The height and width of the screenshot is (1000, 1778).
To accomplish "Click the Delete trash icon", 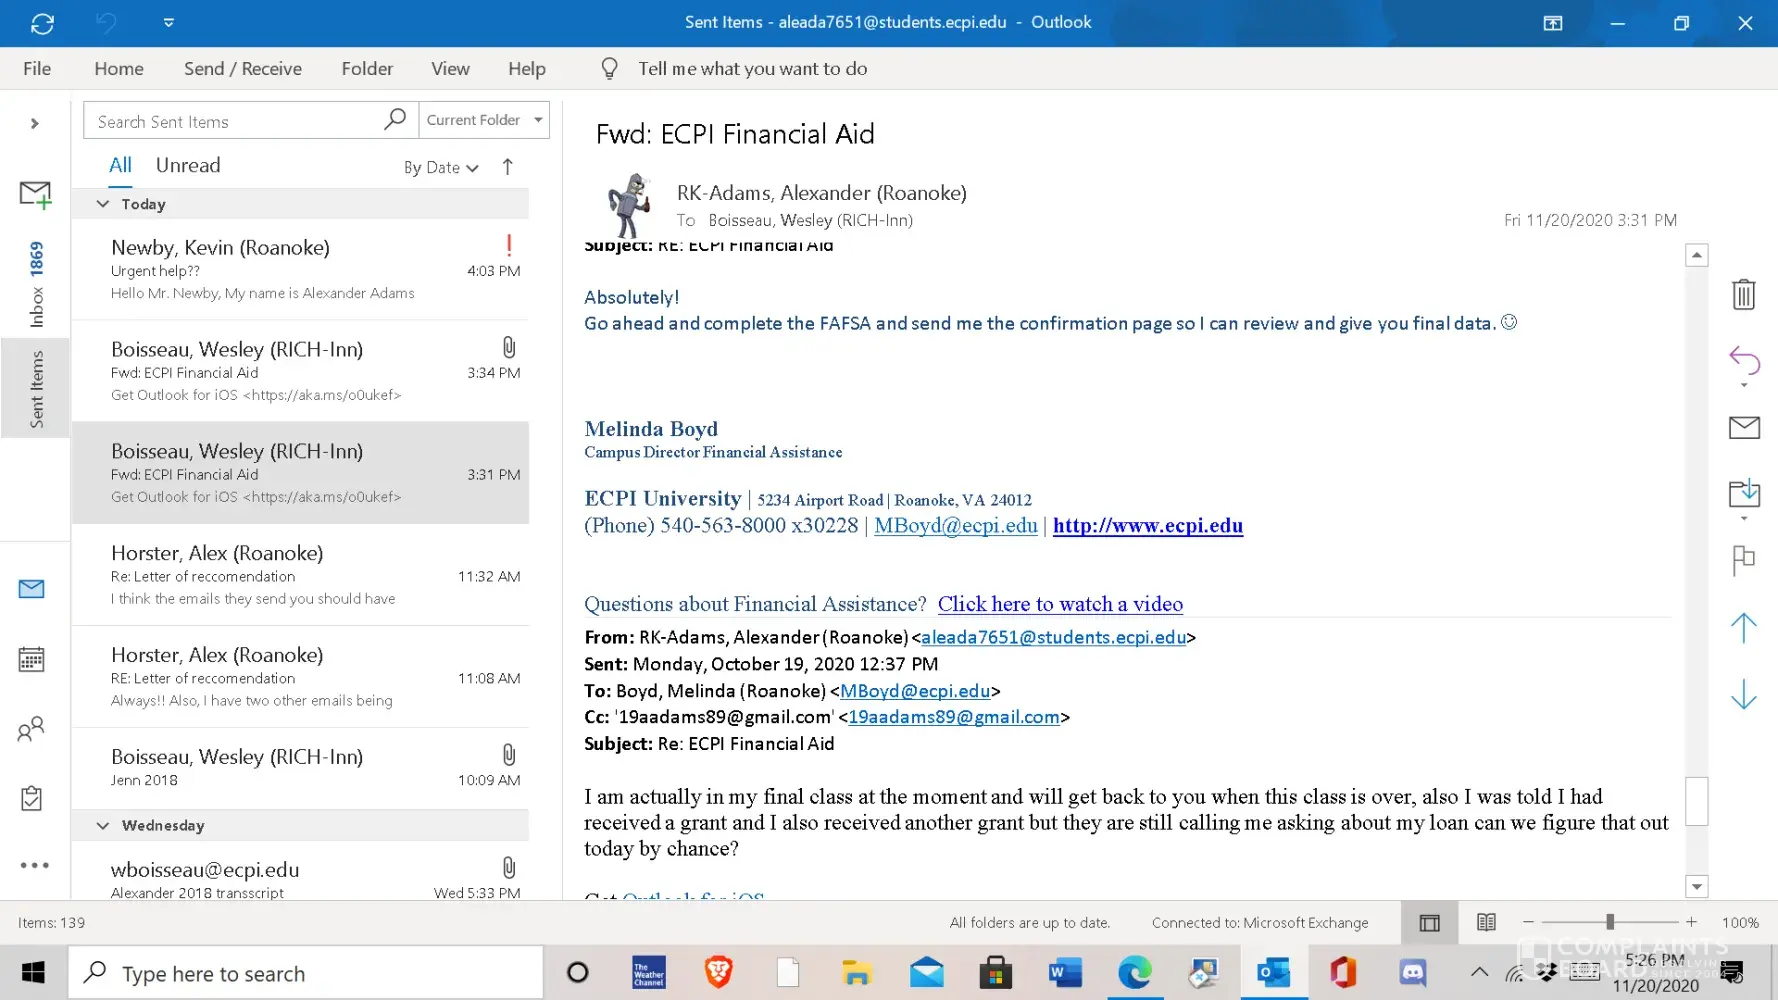I will pos(1743,294).
